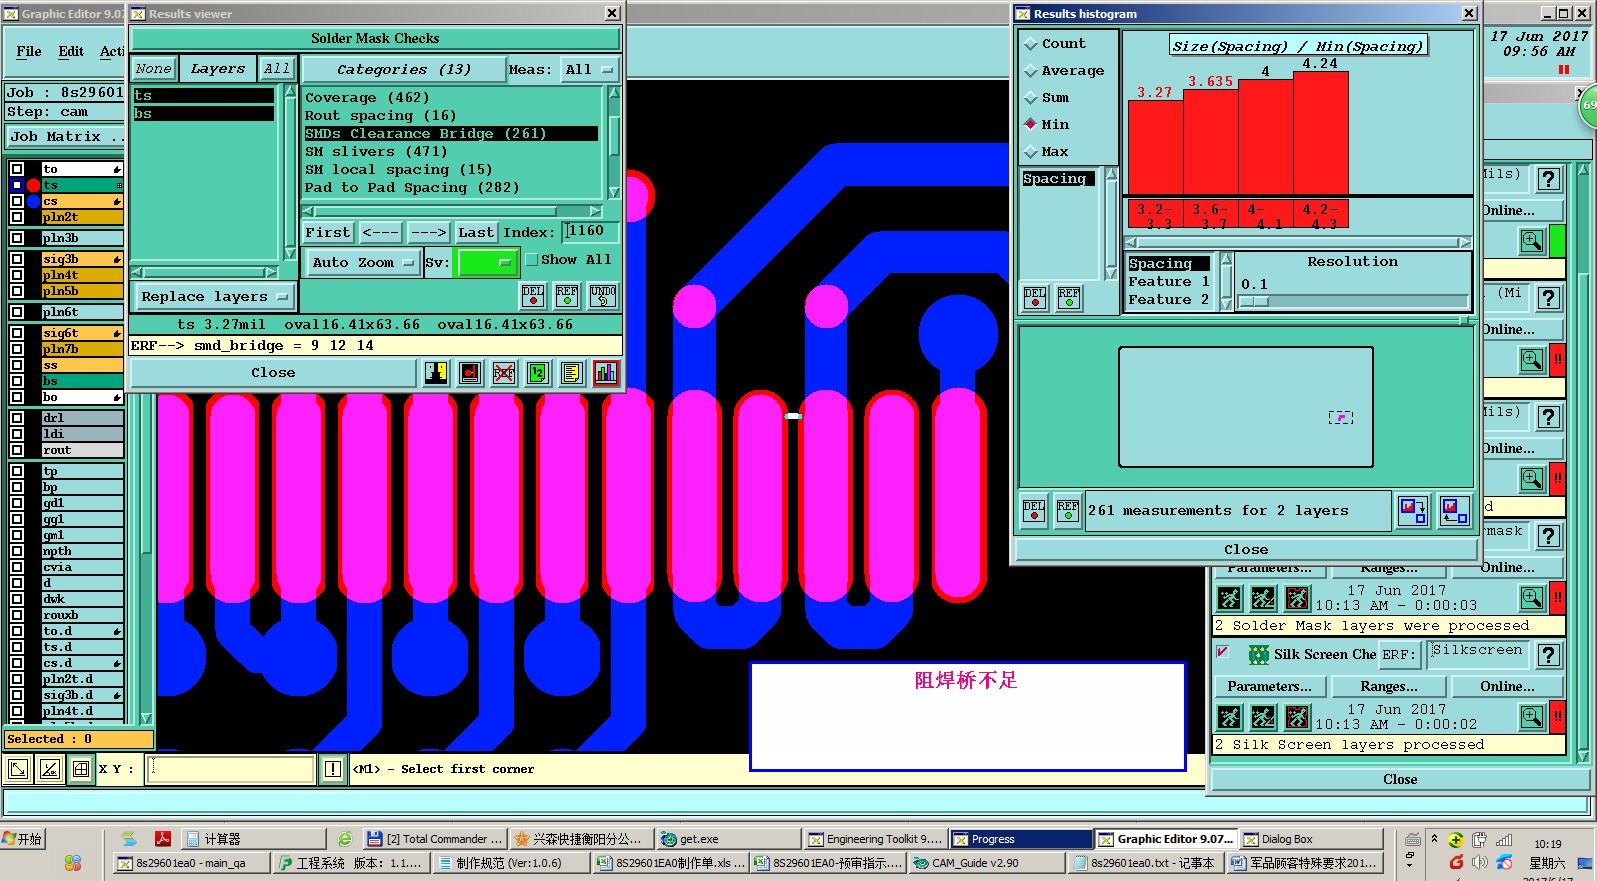Image resolution: width=1597 pixels, height=881 pixels.
Task: Click first run icon in Silk Screen row
Action: 1230,717
